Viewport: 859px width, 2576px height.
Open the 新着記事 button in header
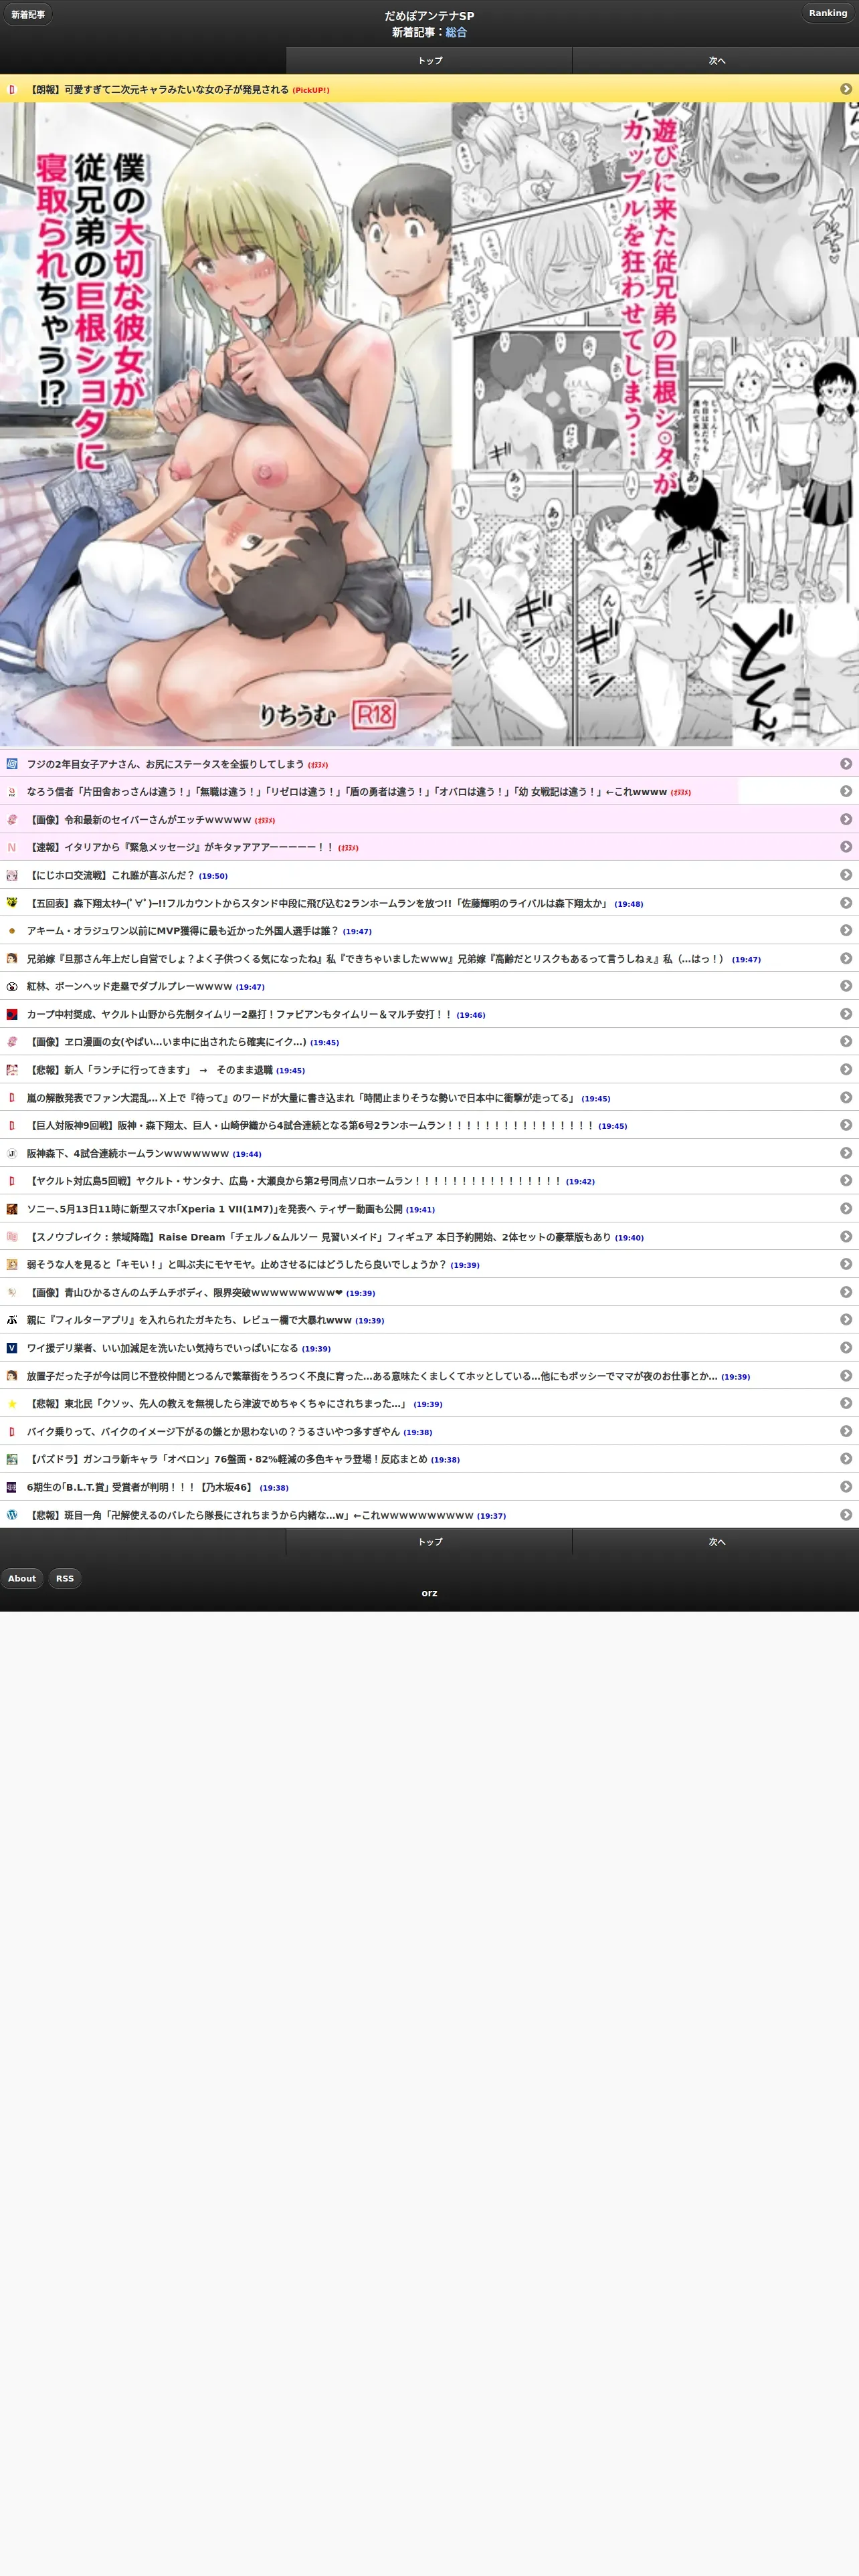coord(28,15)
